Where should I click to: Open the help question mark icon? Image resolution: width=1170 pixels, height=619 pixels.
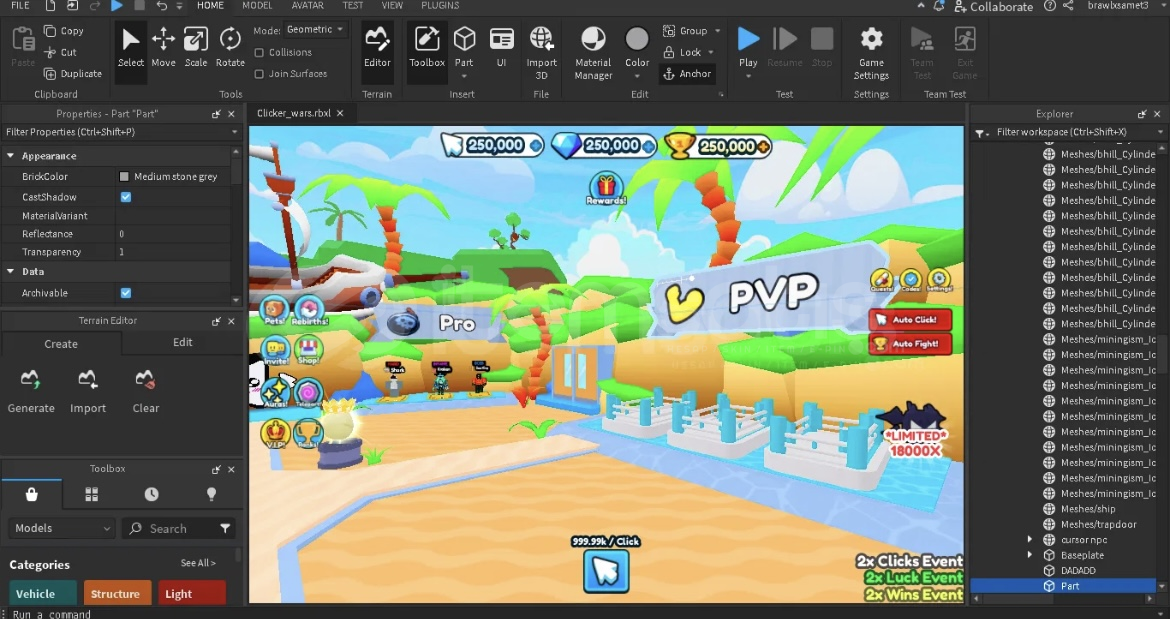(x=1050, y=6)
